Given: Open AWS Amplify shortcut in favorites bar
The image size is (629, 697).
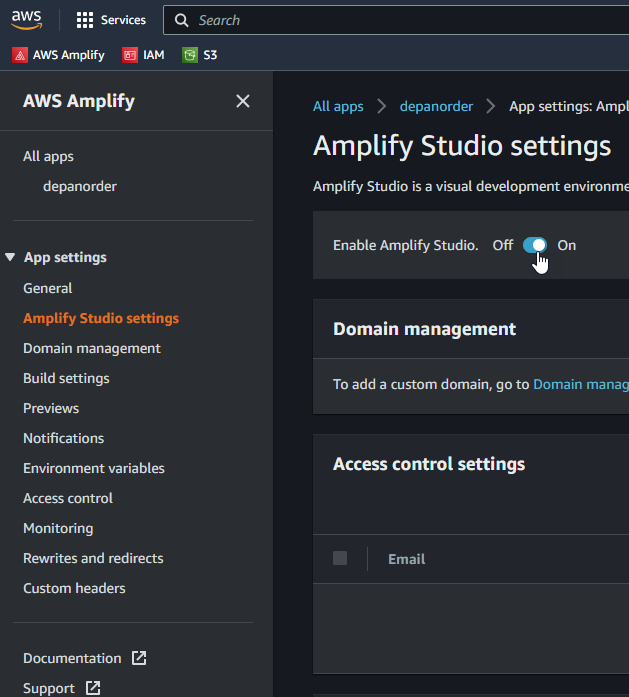Looking at the screenshot, I should (x=58, y=55).
